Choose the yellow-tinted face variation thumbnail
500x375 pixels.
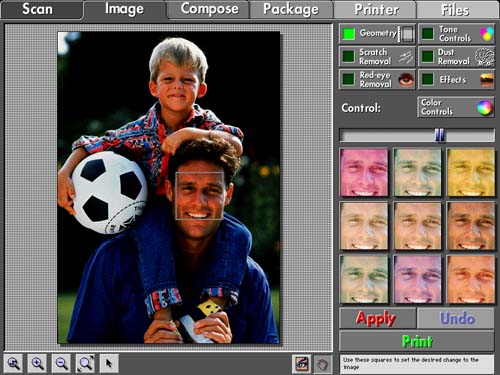[471, 172]
